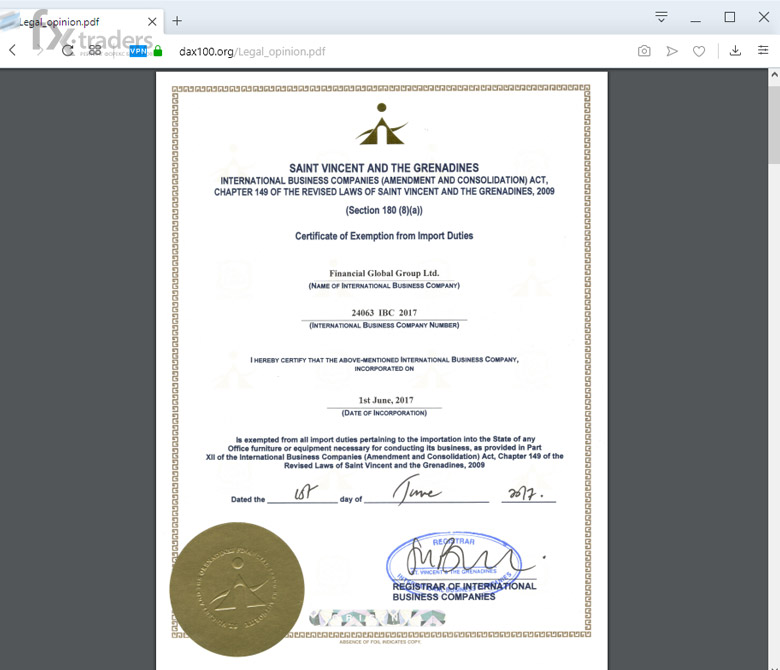The width and height of the screenshot is (780, 670).
Task: Open the speed dial grid icon
Action: pyautogui.click(x=95, y=50)
